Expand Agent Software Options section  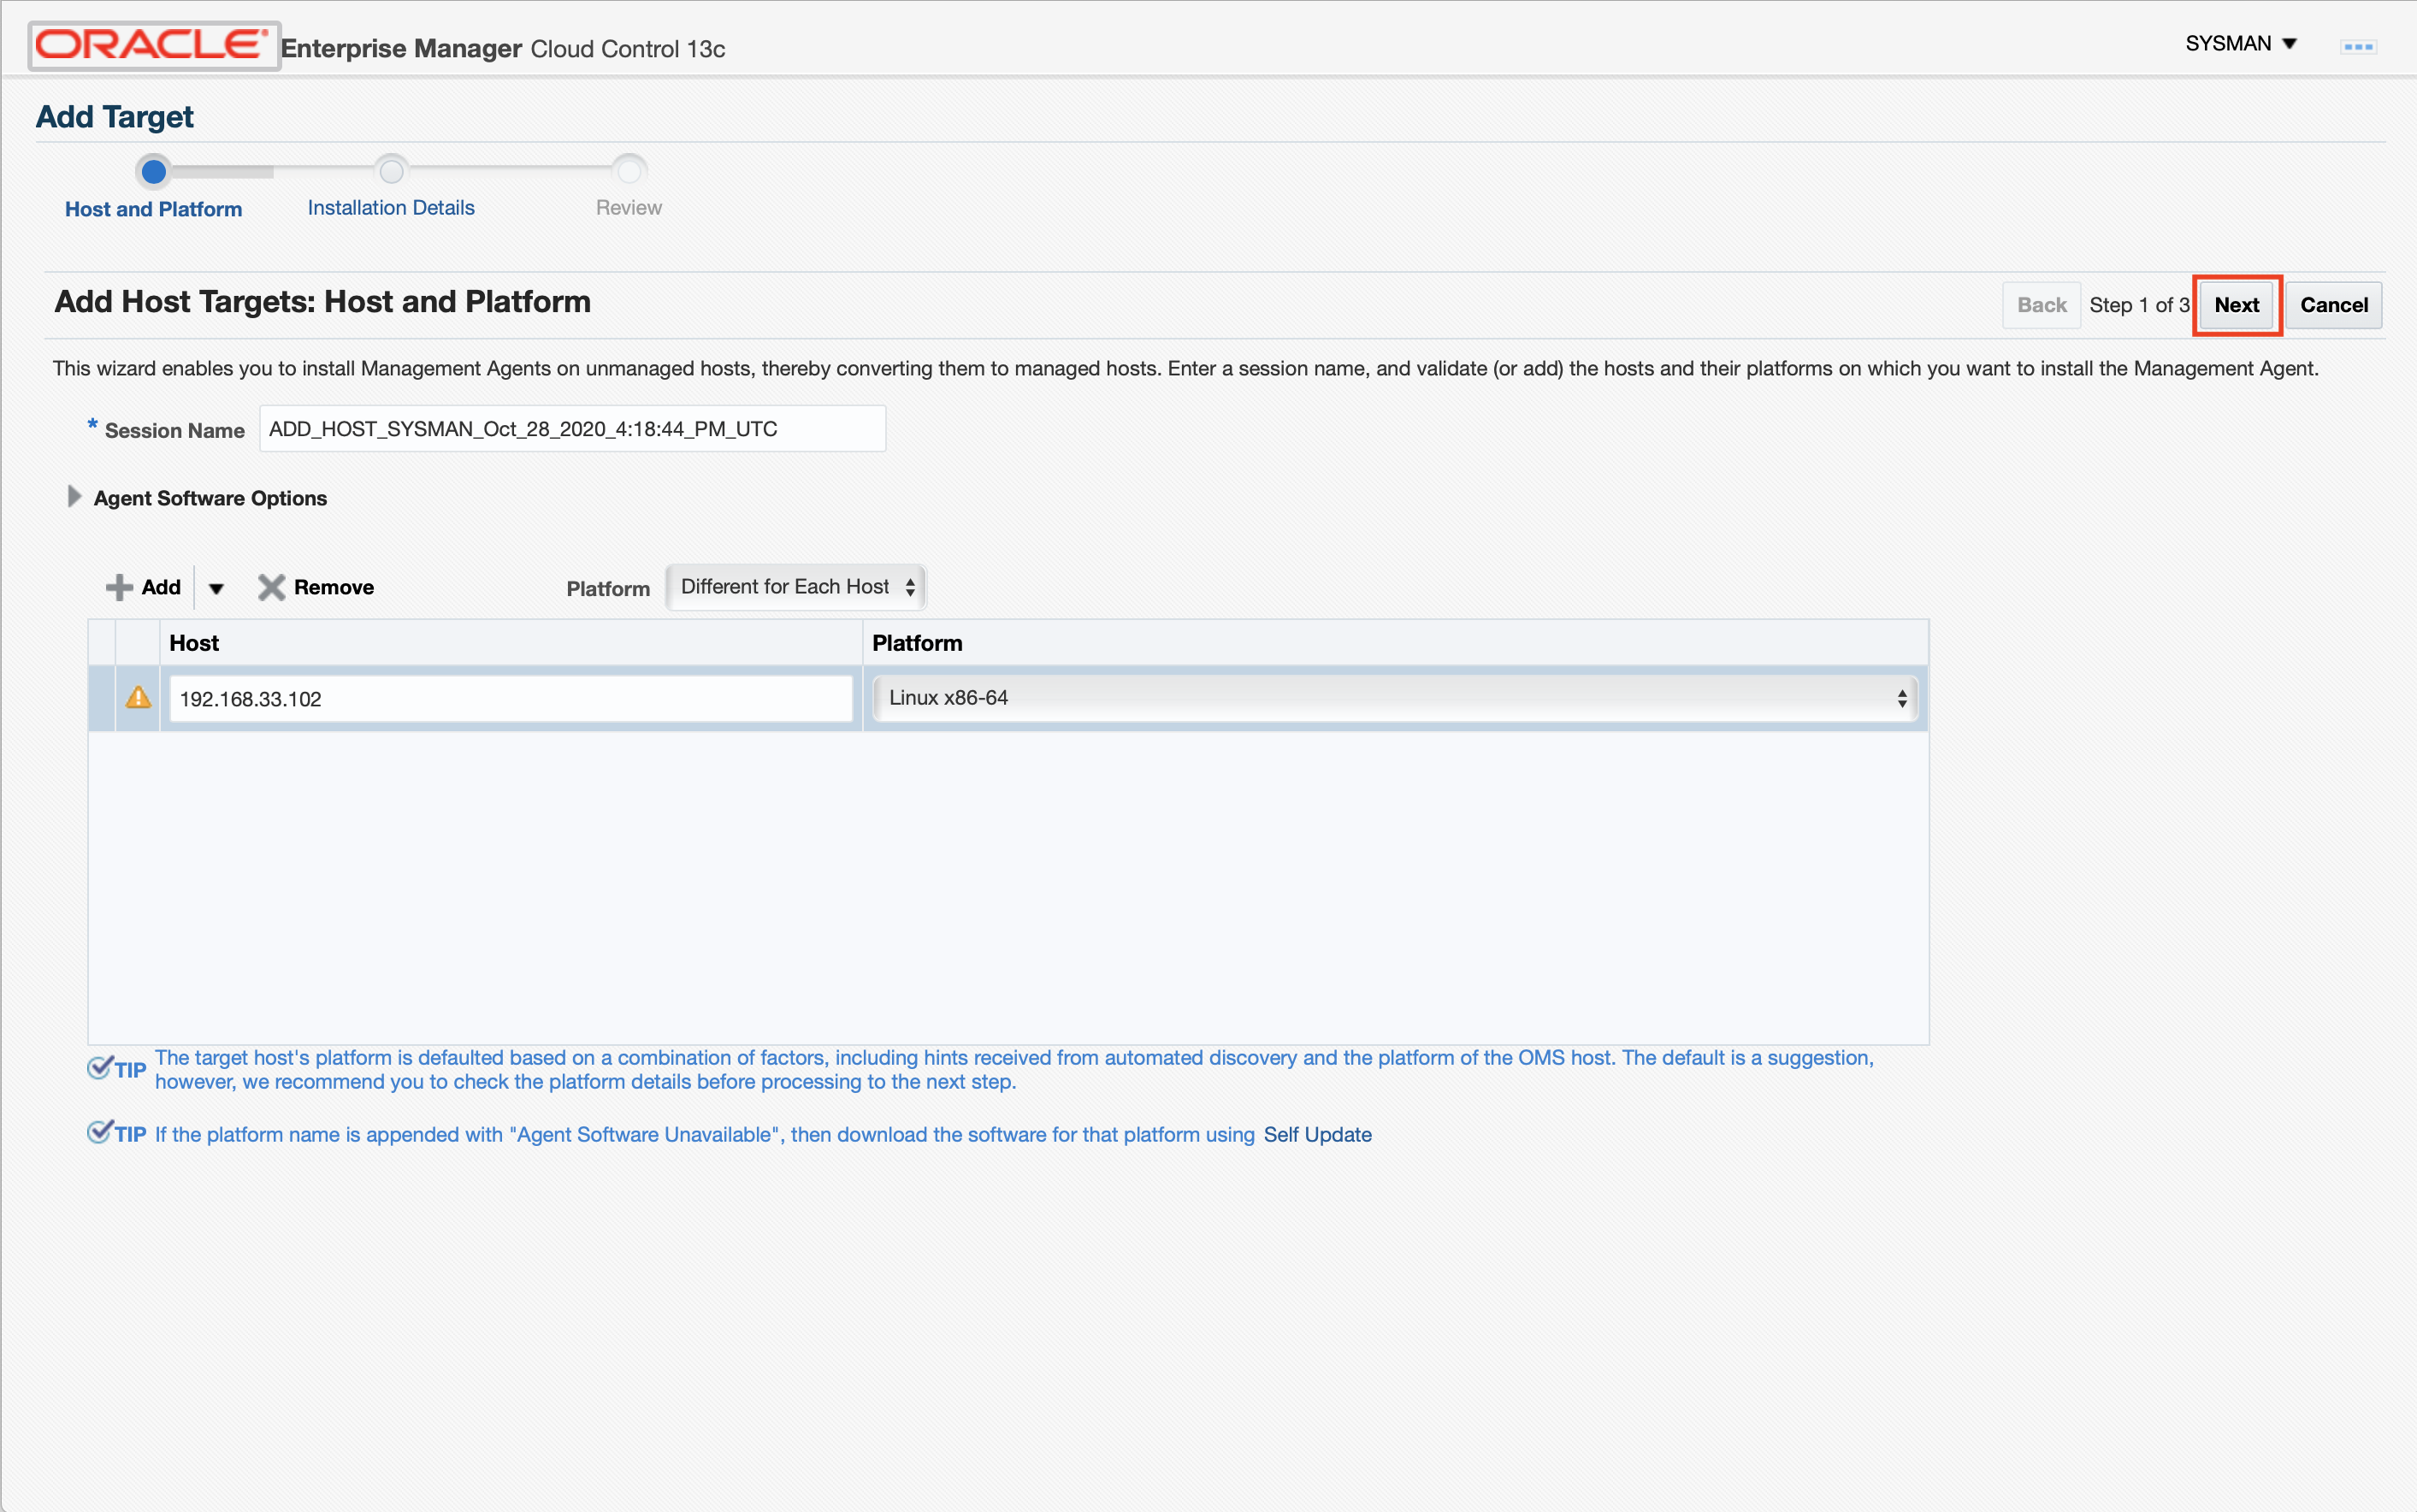tap(74, 497)
